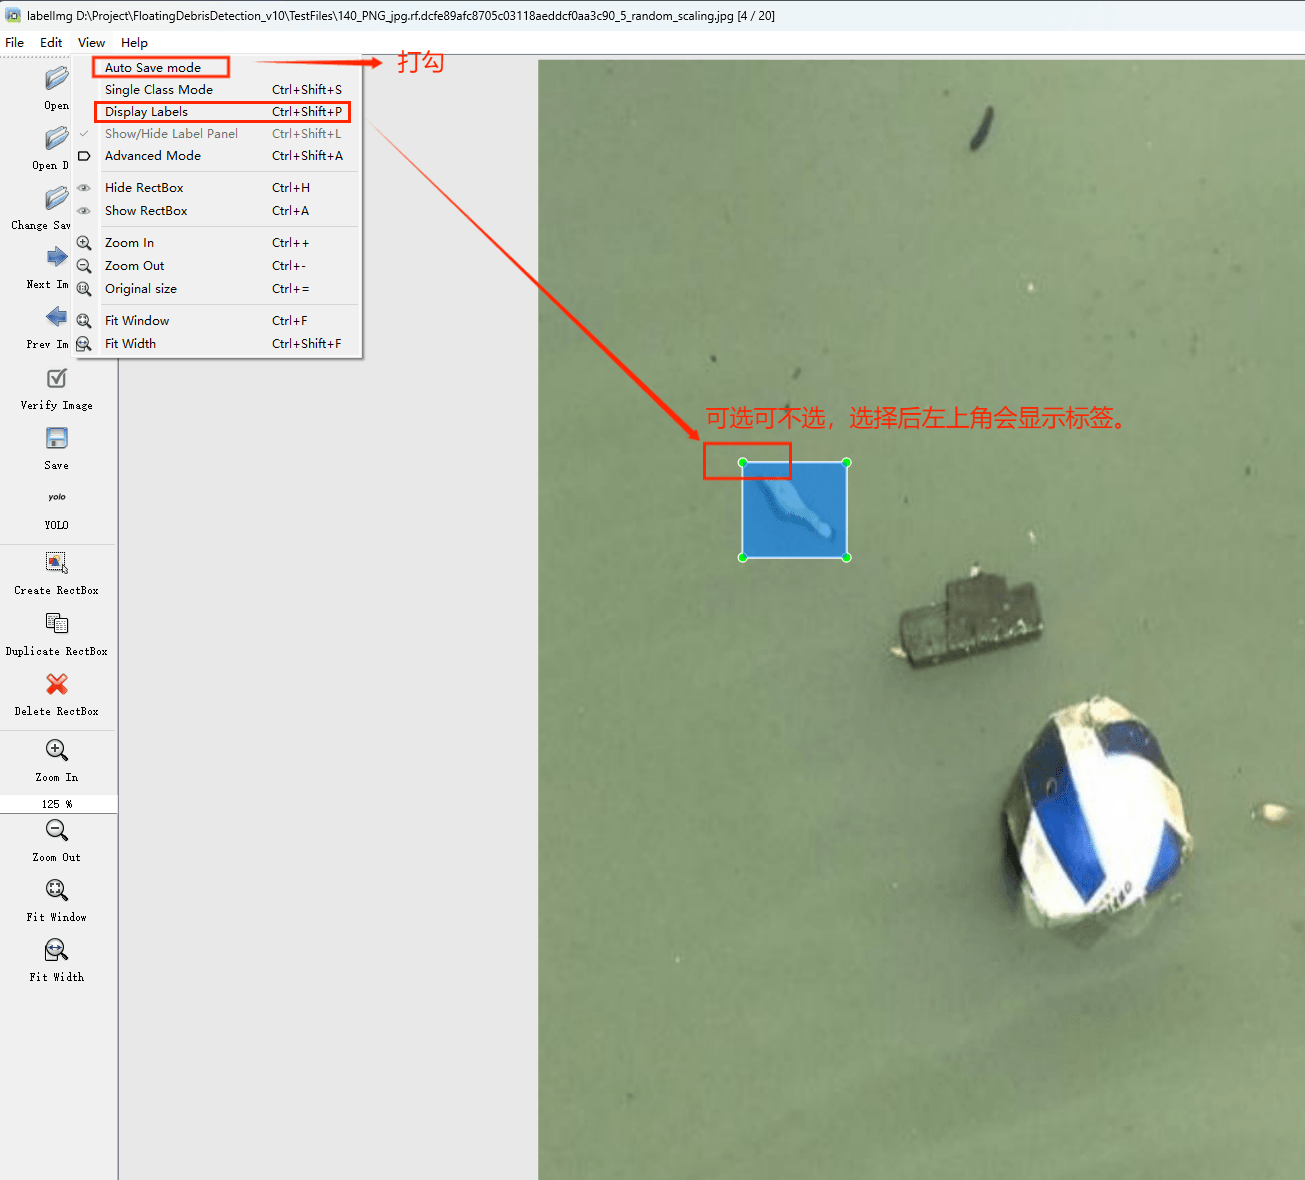This screenshot has height=1180, width=1305.
Task: Select the Create RectBox tool
Action: 57,563
